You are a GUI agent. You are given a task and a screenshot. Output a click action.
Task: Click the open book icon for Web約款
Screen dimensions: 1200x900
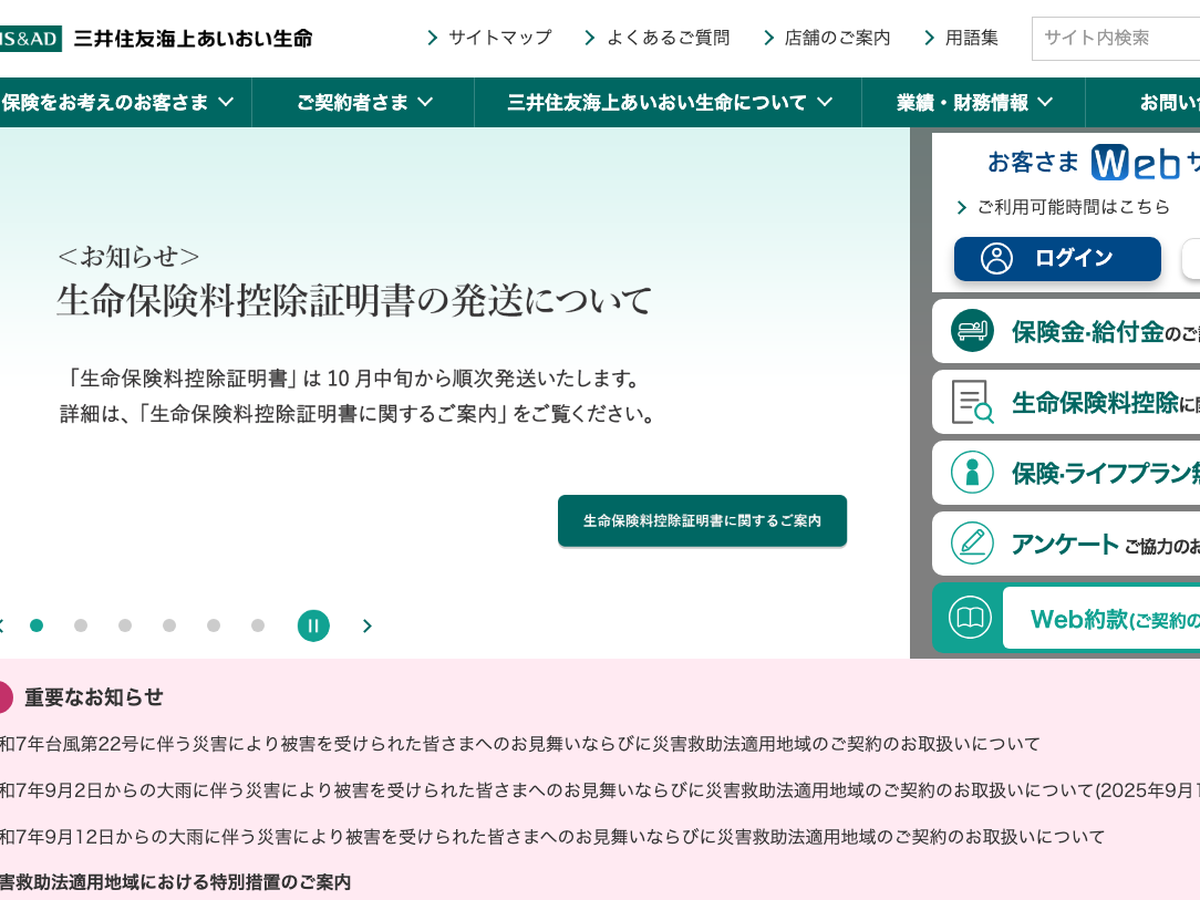point(969,618)
